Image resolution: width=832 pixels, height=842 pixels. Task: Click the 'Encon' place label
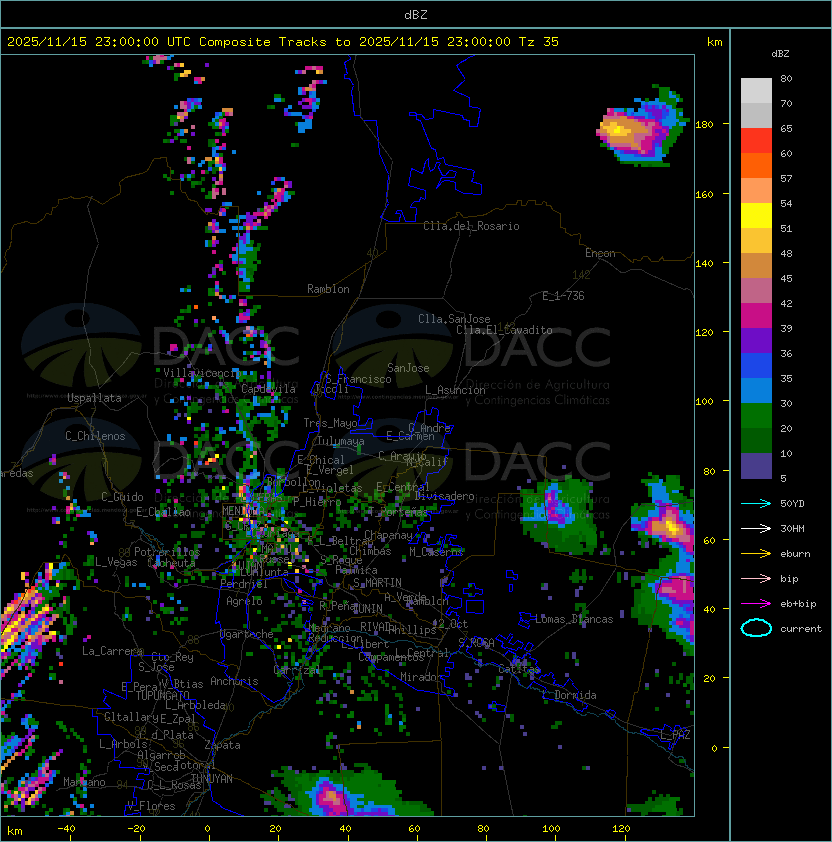click(600, 253)
